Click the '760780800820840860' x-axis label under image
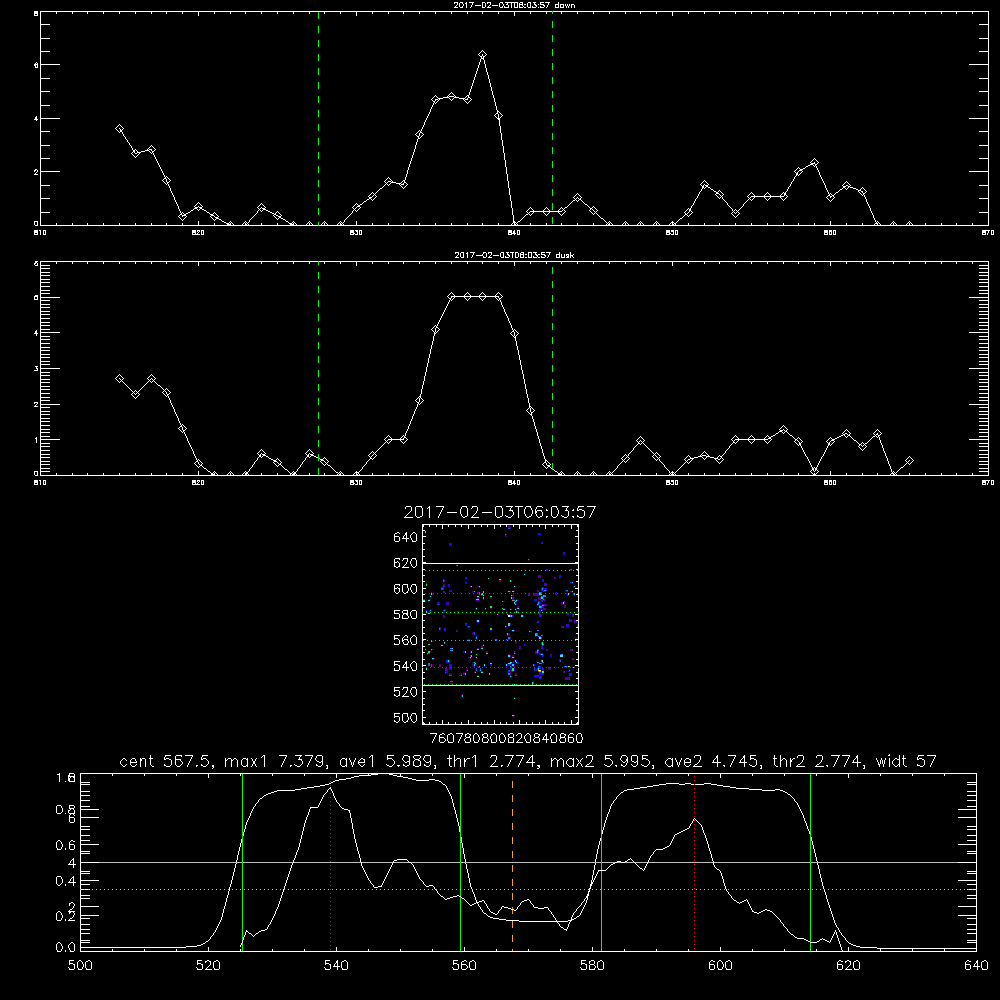The width and height of the screenshot is (1000, 1000). click(x=507, y=739)
